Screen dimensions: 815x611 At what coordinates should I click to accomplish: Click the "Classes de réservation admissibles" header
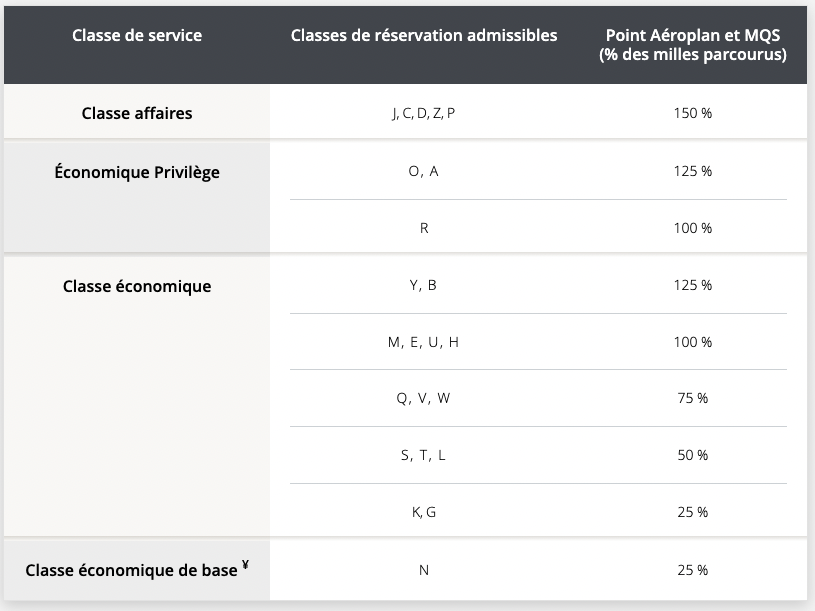[424, 36]
